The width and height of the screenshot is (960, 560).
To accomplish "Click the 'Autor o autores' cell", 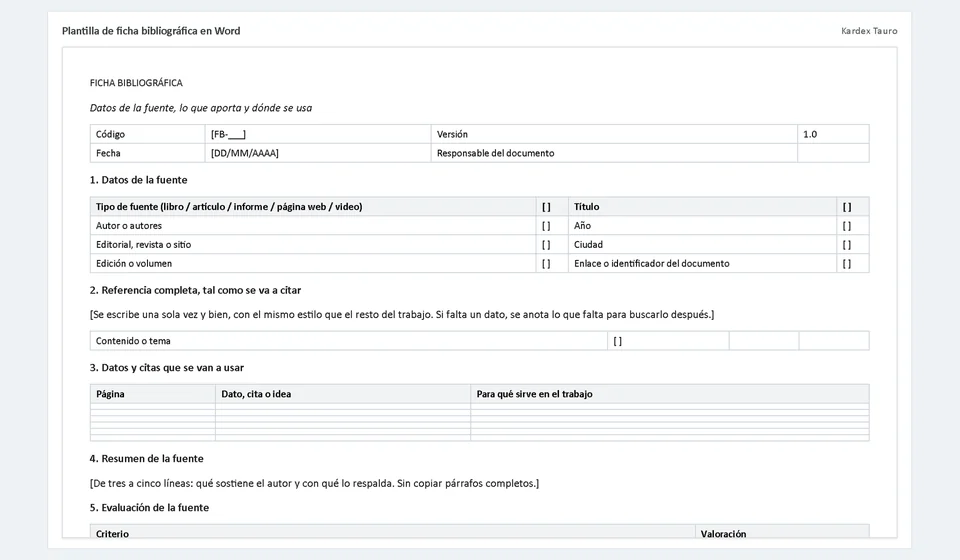I will point(313,226).
